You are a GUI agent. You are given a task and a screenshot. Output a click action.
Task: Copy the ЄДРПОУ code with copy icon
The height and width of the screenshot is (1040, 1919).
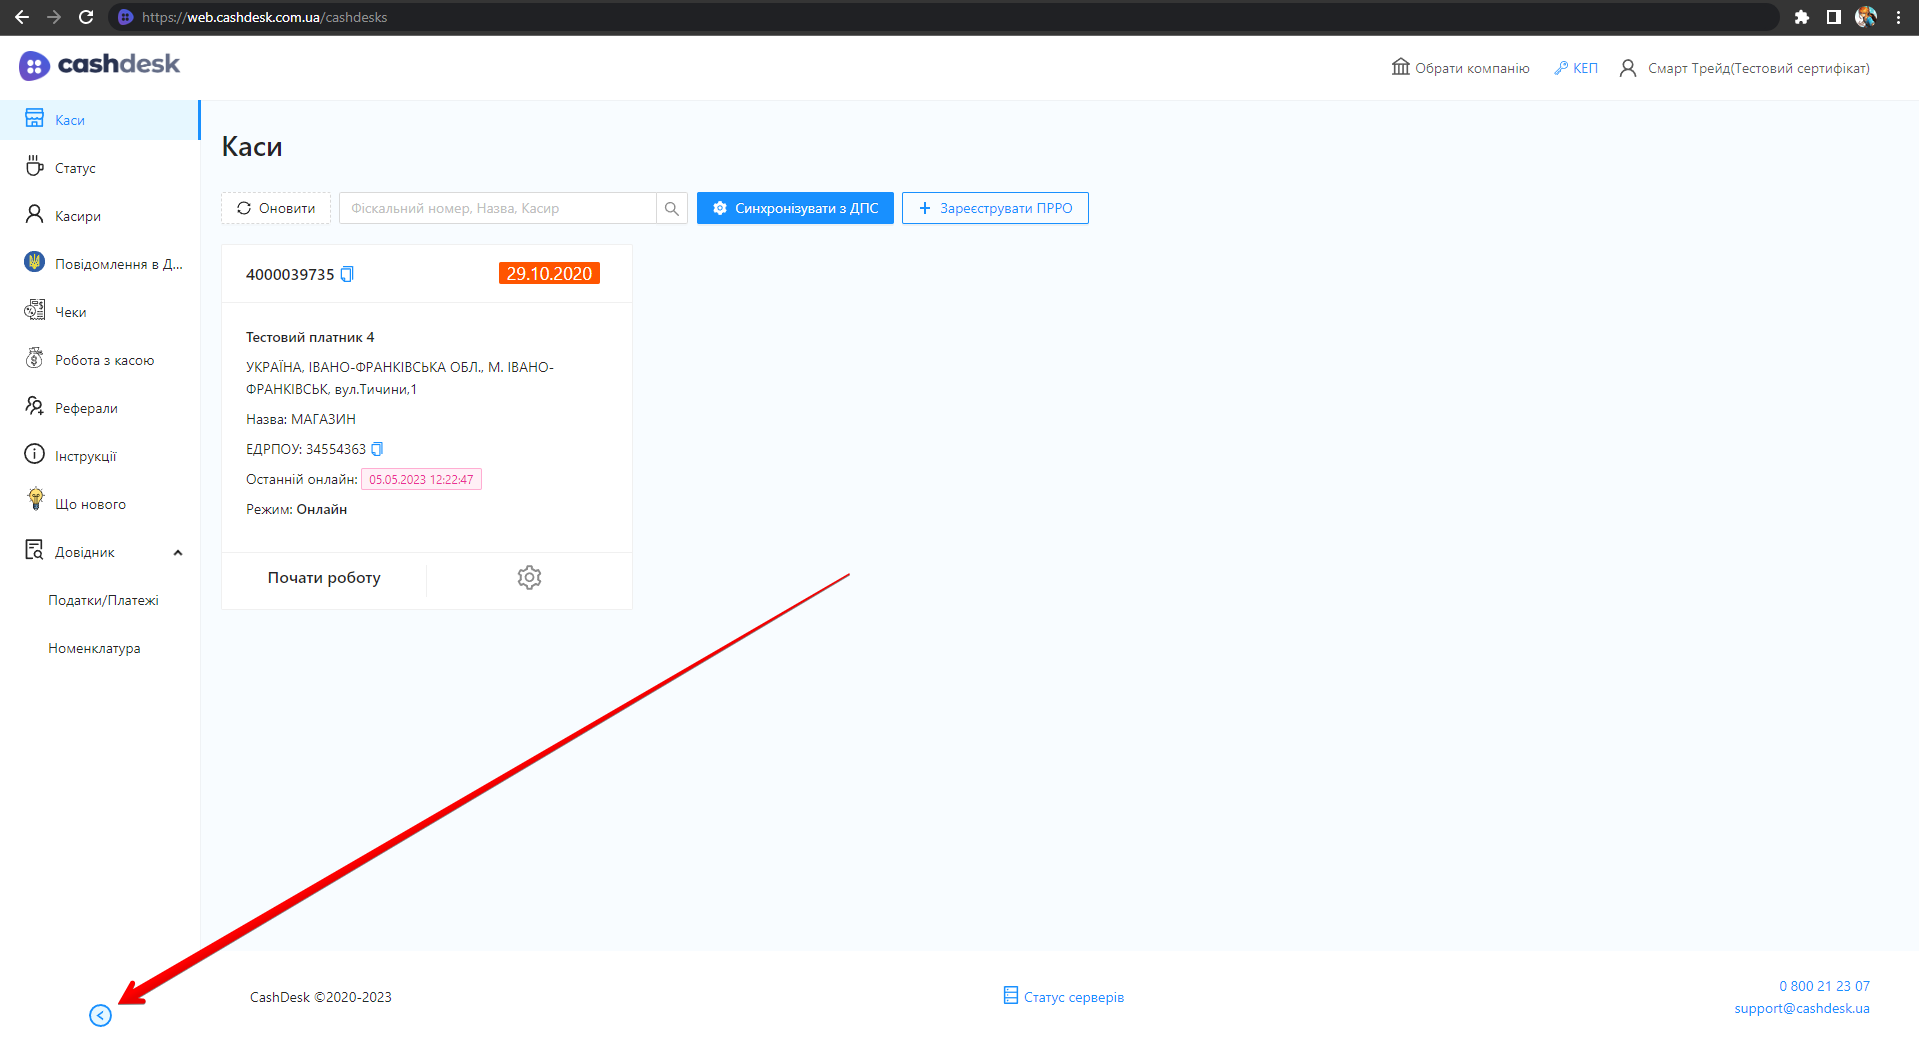click(377, 449)
